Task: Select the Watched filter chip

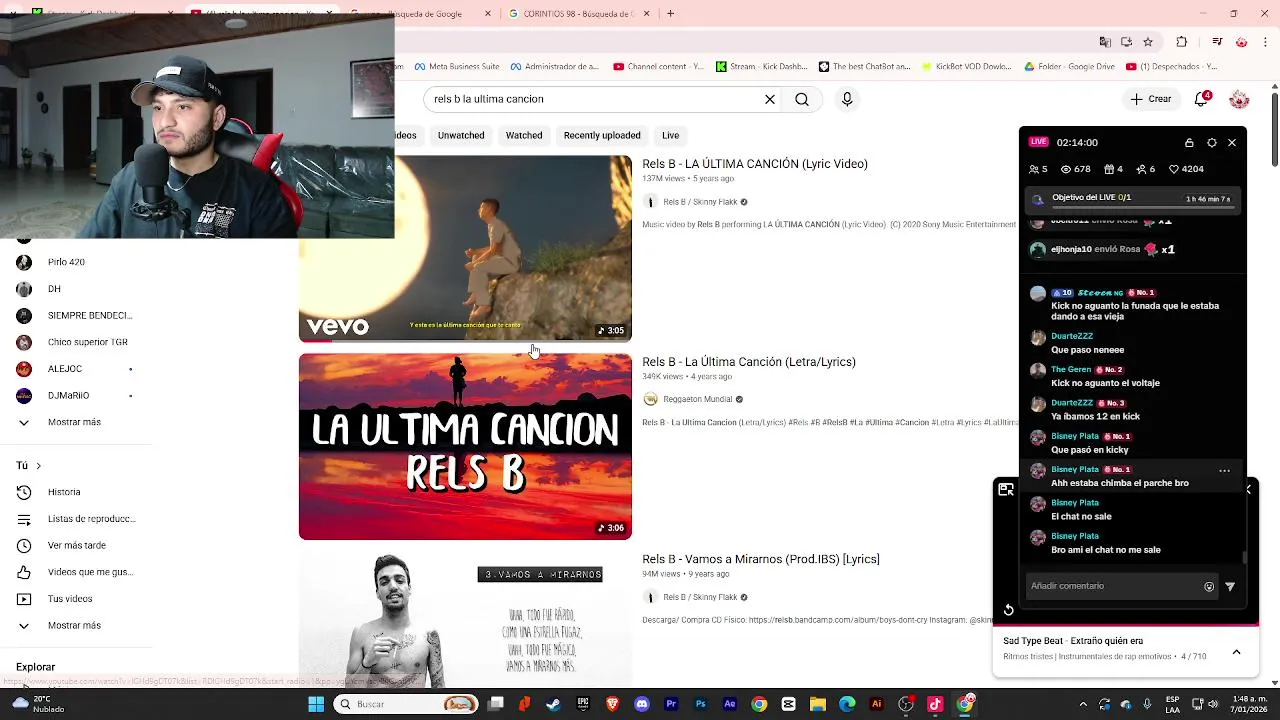Action: tap(524, 135)
